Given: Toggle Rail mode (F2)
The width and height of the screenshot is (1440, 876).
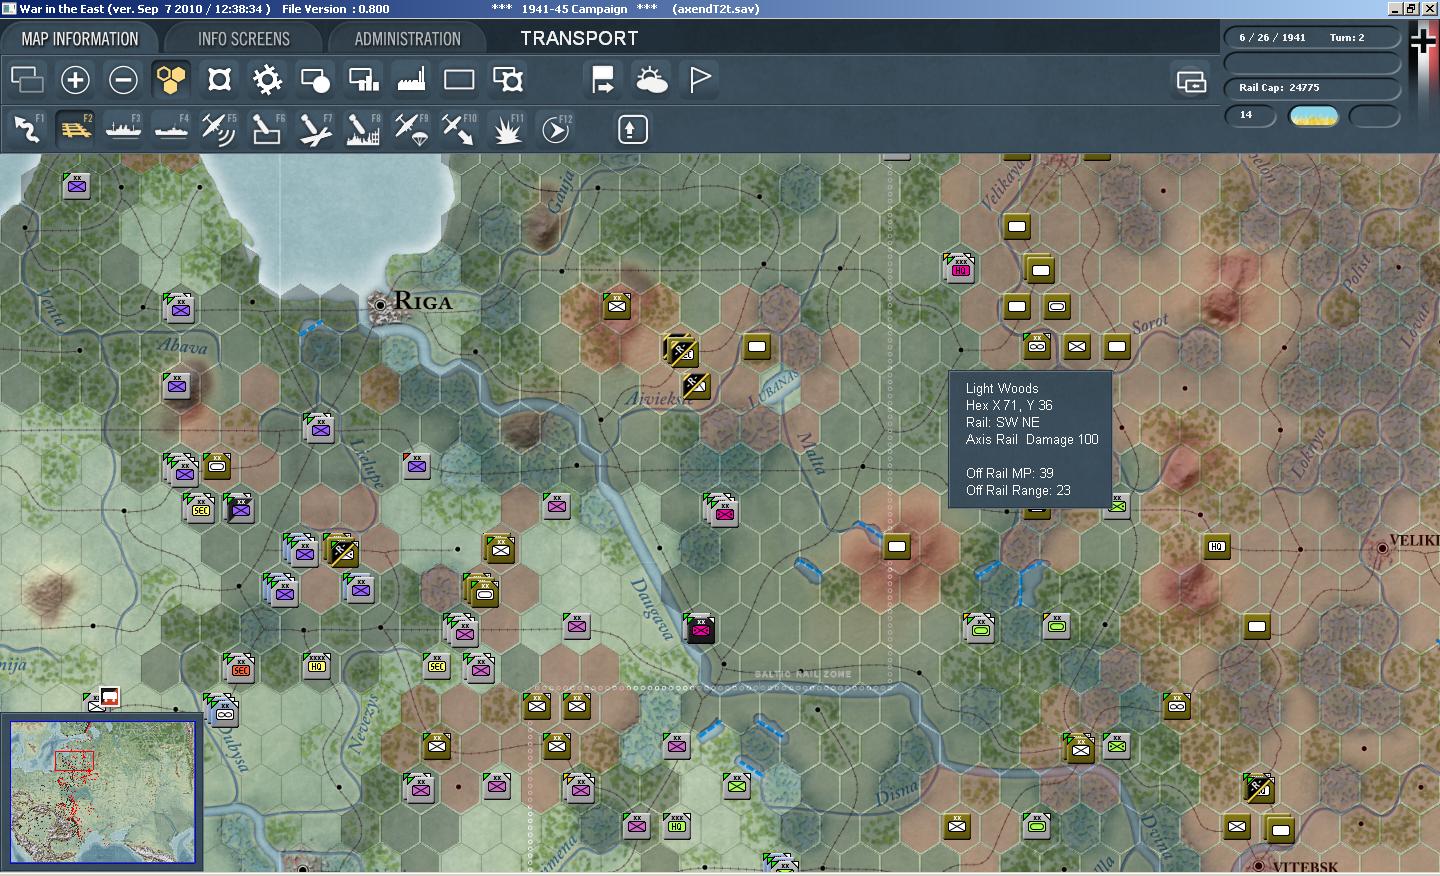Looking at the screenshot, I should tap(75, 129).
